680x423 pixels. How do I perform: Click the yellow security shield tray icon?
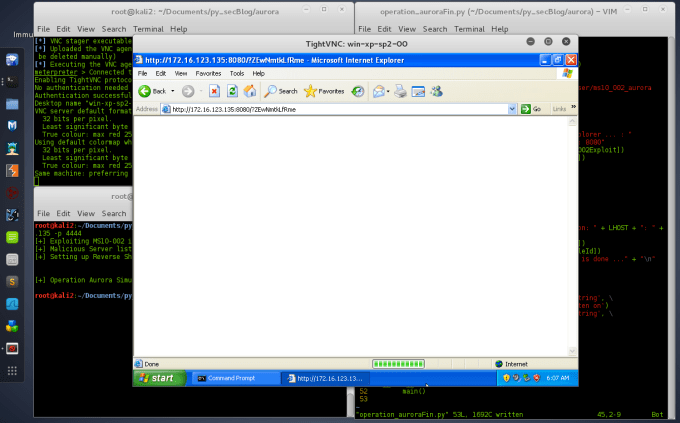click(x=506, y=378)
